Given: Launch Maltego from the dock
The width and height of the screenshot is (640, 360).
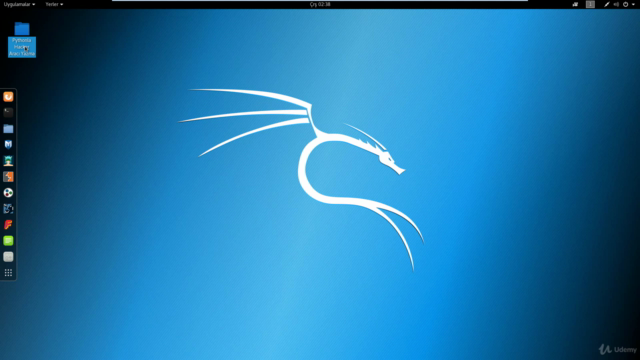Looking at the screenshot, I should coord(8,193).
